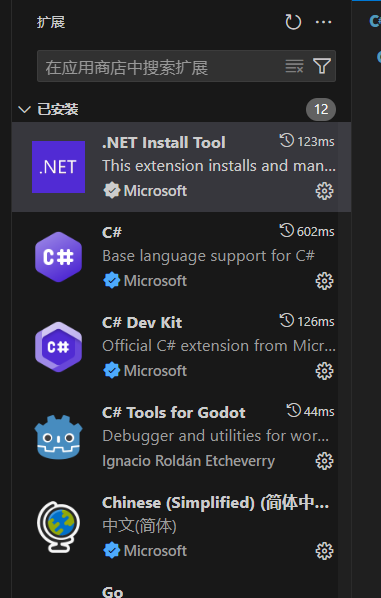Refresh the extensions list

[293, 22]
